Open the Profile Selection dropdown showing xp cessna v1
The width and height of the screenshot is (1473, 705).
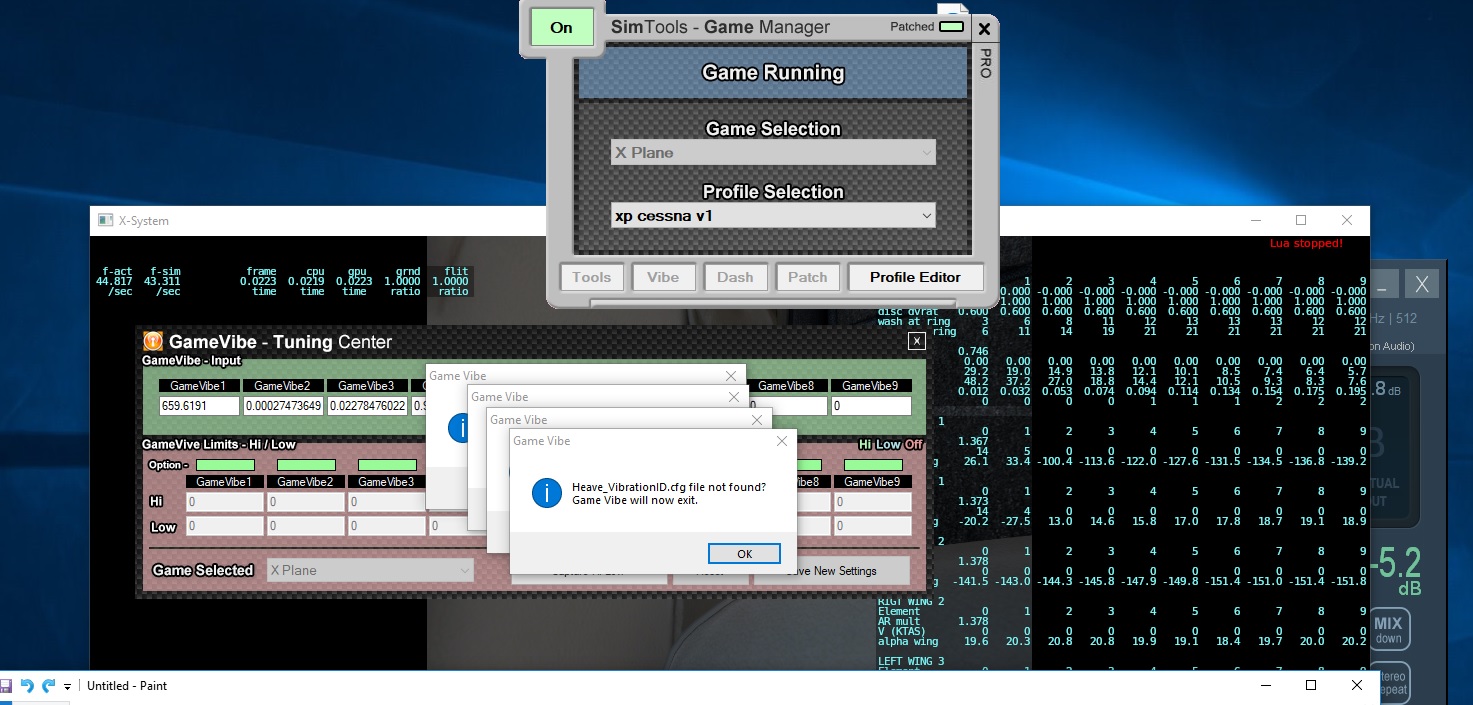[x=773, y=216]
